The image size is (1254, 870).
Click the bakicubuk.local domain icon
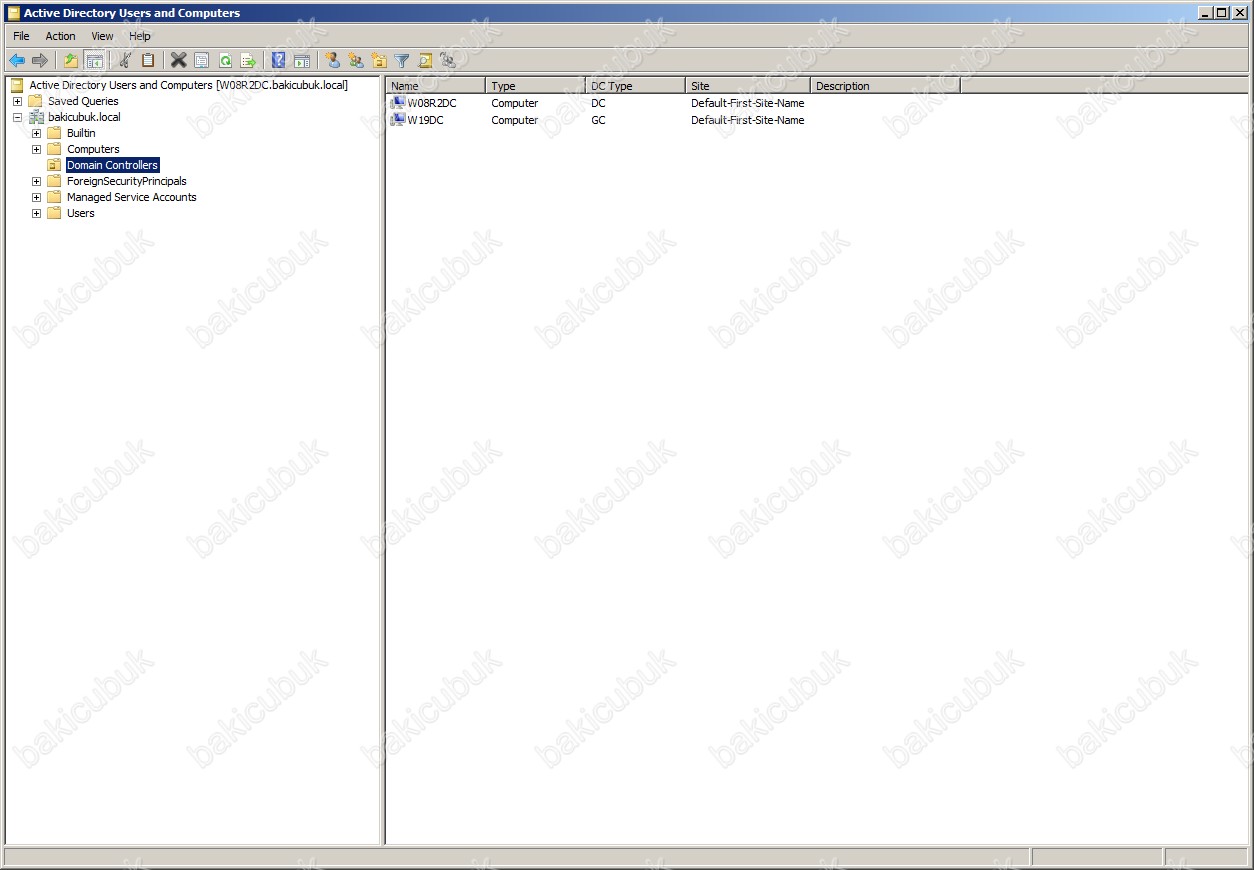click(x=36, y=117)
